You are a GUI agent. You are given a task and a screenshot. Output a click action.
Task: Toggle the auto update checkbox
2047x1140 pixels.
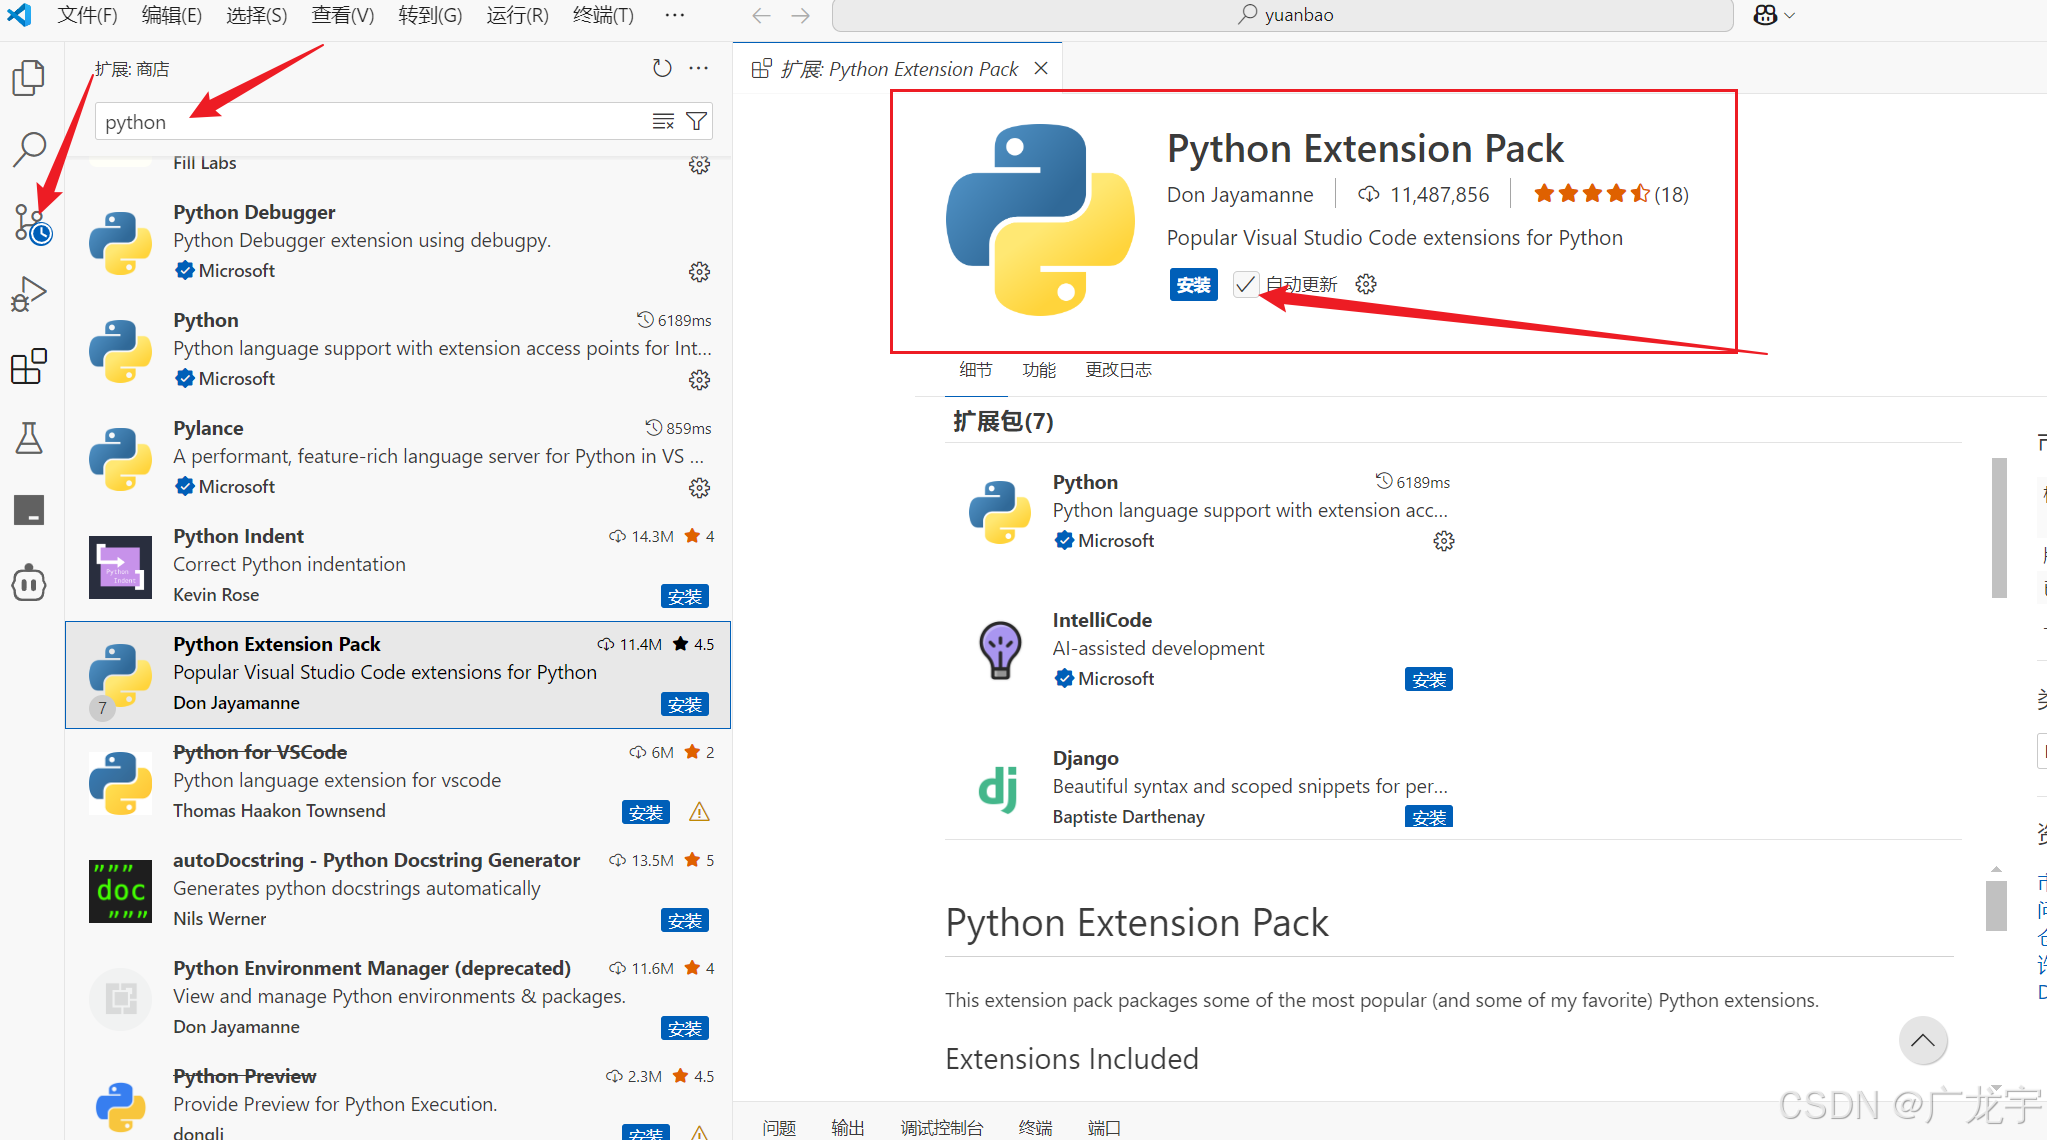pos(1245,285)
